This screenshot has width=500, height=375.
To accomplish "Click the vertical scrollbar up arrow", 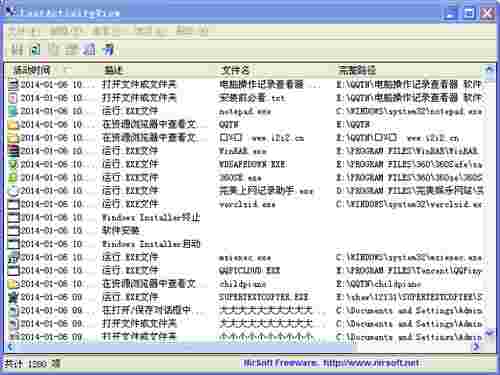I will pos(489,69).
